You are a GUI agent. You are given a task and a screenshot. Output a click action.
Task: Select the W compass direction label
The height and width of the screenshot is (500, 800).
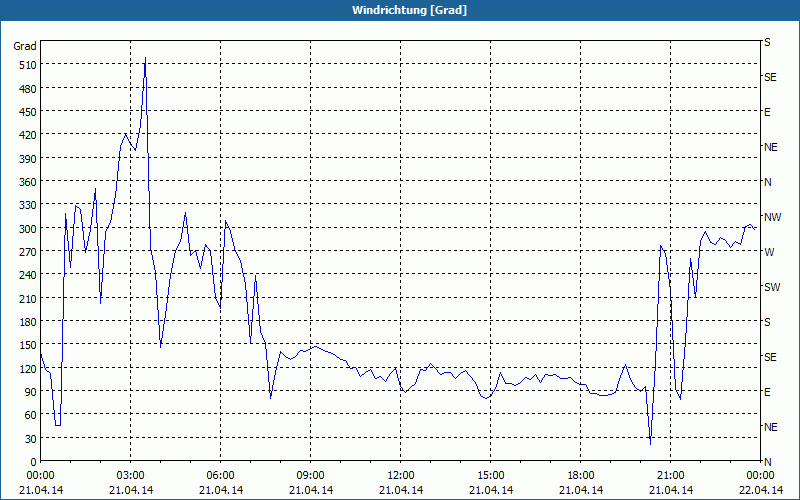pos(769,252)
